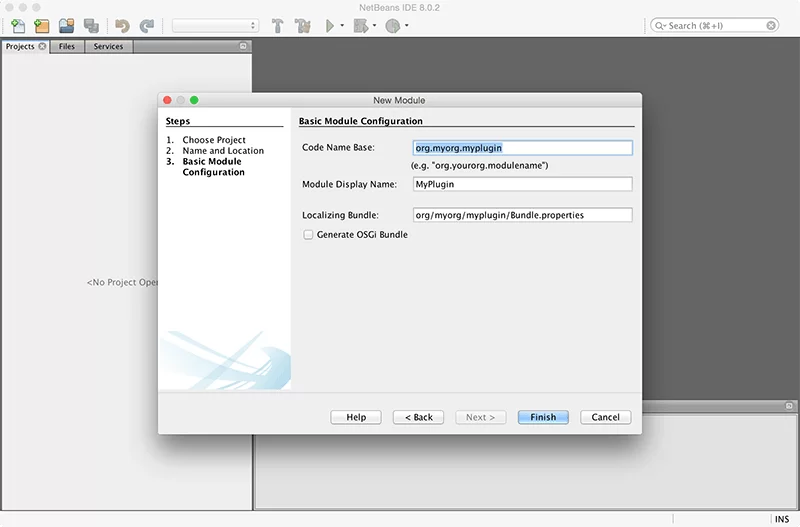The width and height of the screenshot is (800, 527).
Task: Click the disabled Next > button
Action: [481, 417]
